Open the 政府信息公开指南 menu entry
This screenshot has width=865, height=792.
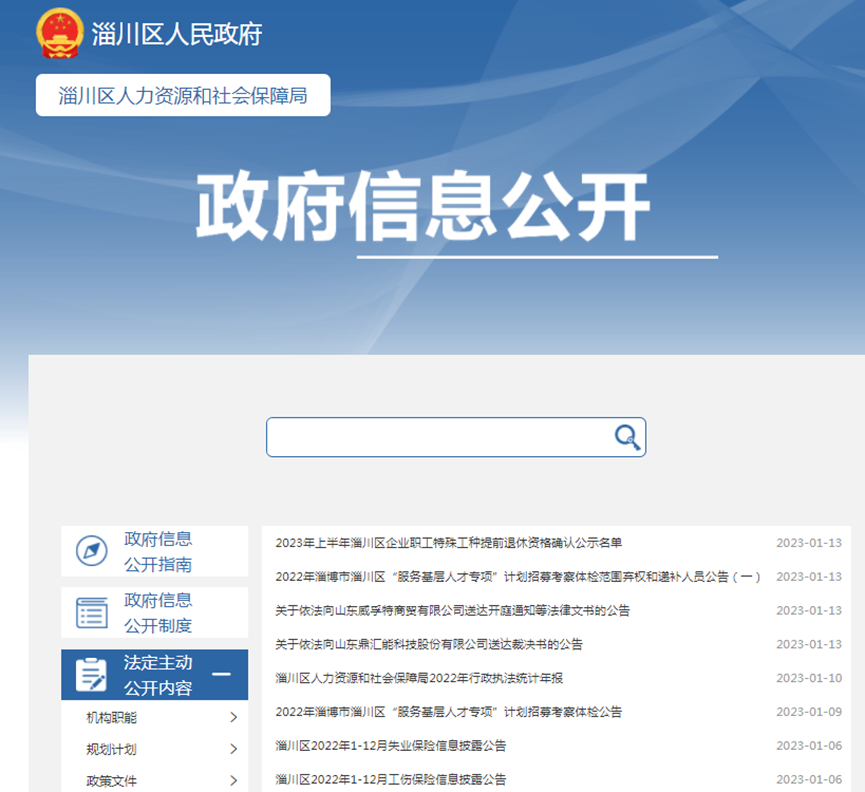pyautogui.click(x=158, y=552)
